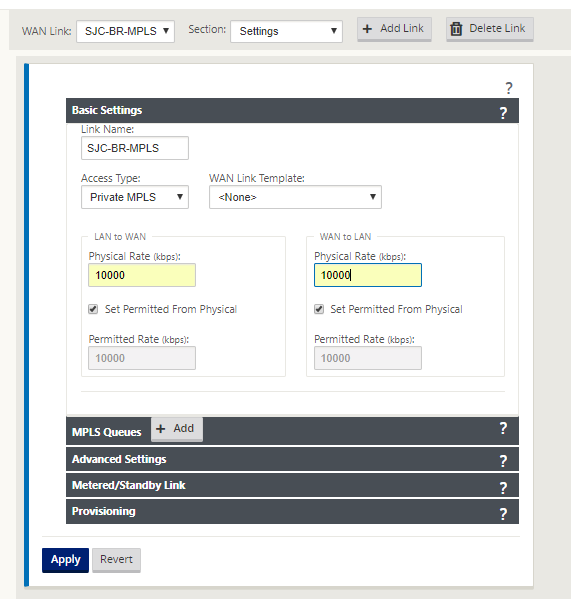The height and width of the screenshot is (599, 571).
Task: Click WAN to LAN Physical Rate field
Action: 368,275
